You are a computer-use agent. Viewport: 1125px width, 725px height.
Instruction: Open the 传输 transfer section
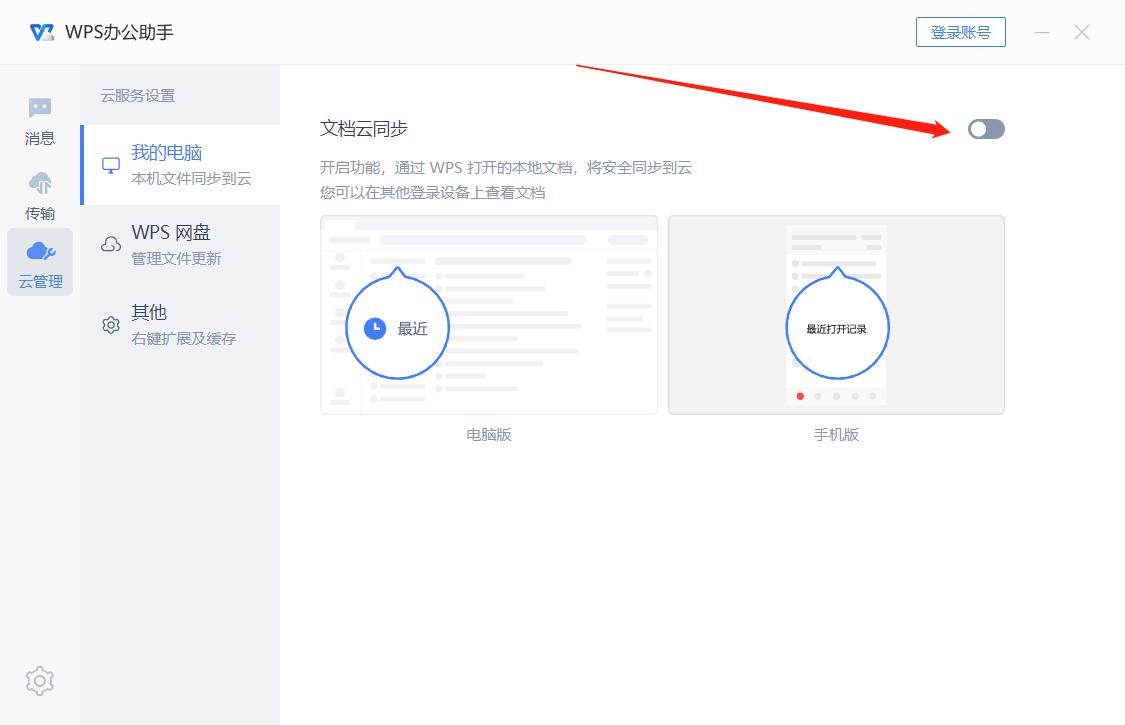[x=40, y=196]
